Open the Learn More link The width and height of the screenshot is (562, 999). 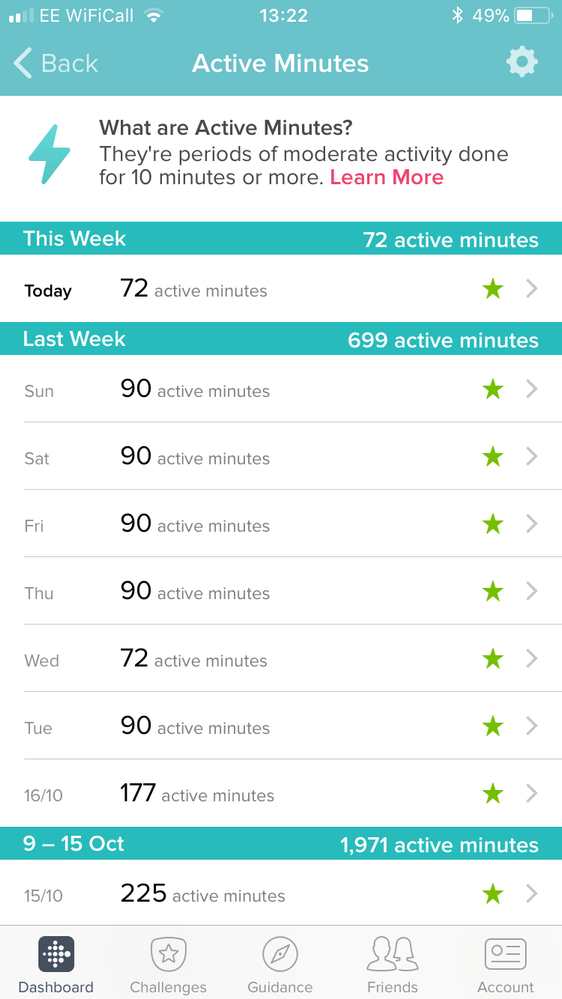coord(387,177)
